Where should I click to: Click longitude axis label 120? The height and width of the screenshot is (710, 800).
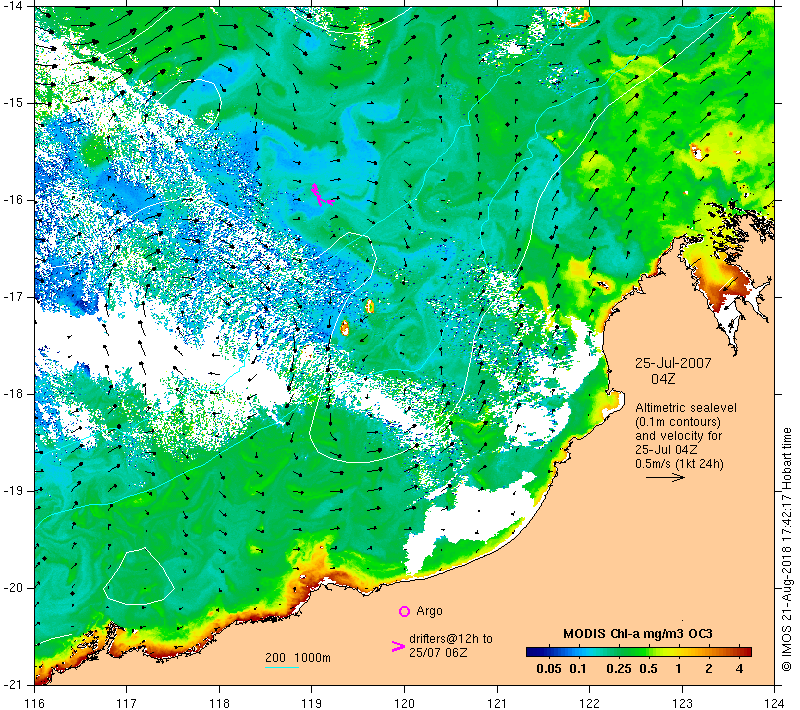click(x=405, y=703)
